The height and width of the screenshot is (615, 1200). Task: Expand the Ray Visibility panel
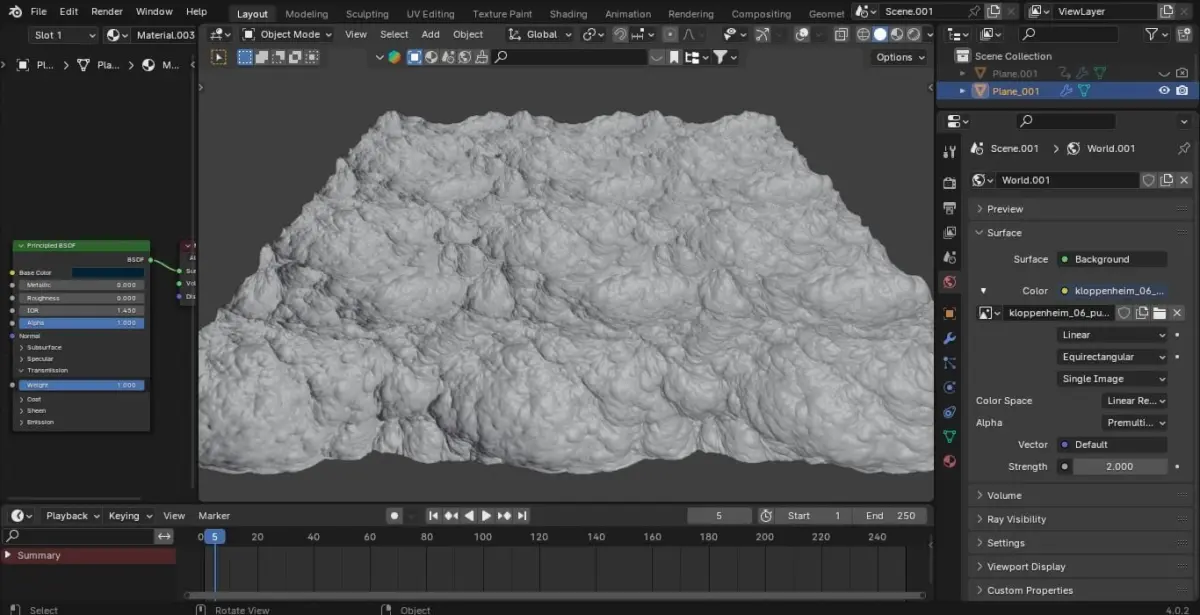click(x=1016, y=519)
